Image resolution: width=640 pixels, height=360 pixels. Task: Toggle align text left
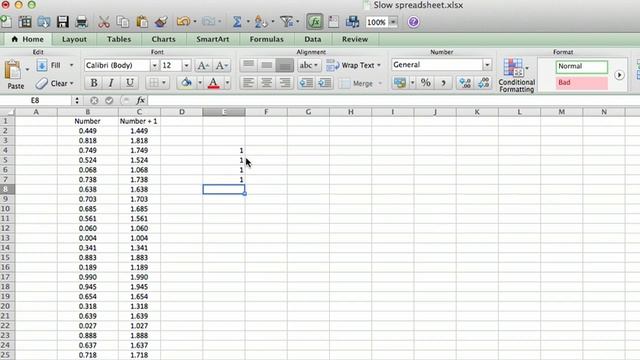click(248, 83)
